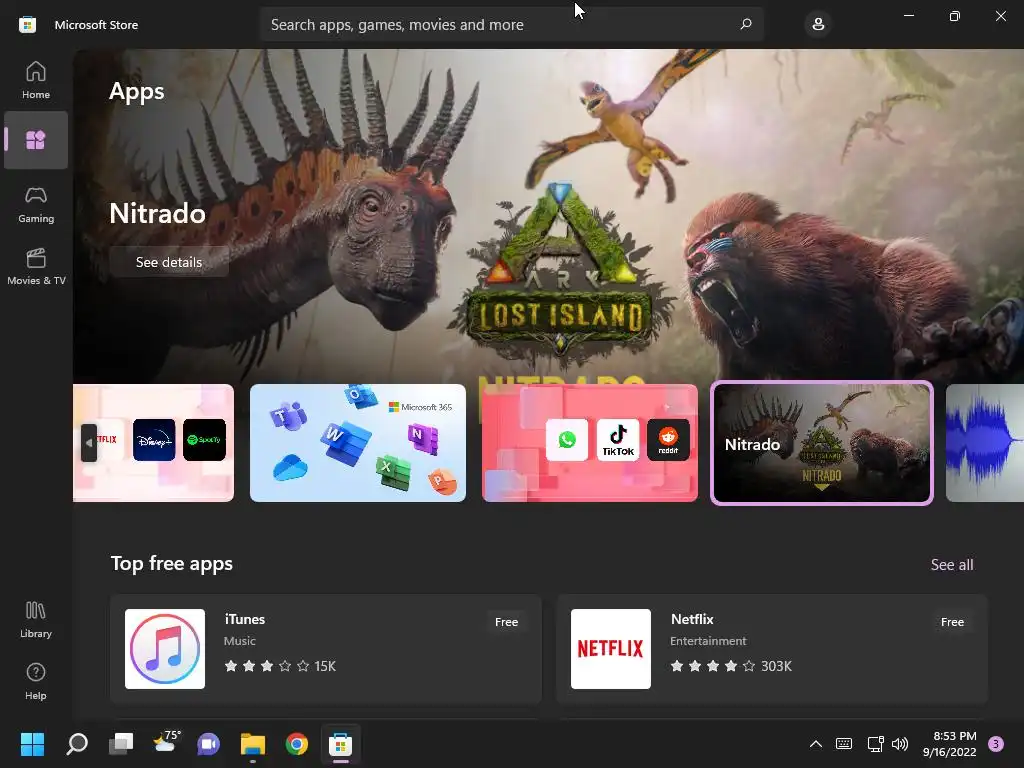Select the Nitrado carousel card
1024x768 pixels.
(x=822, y=443)
